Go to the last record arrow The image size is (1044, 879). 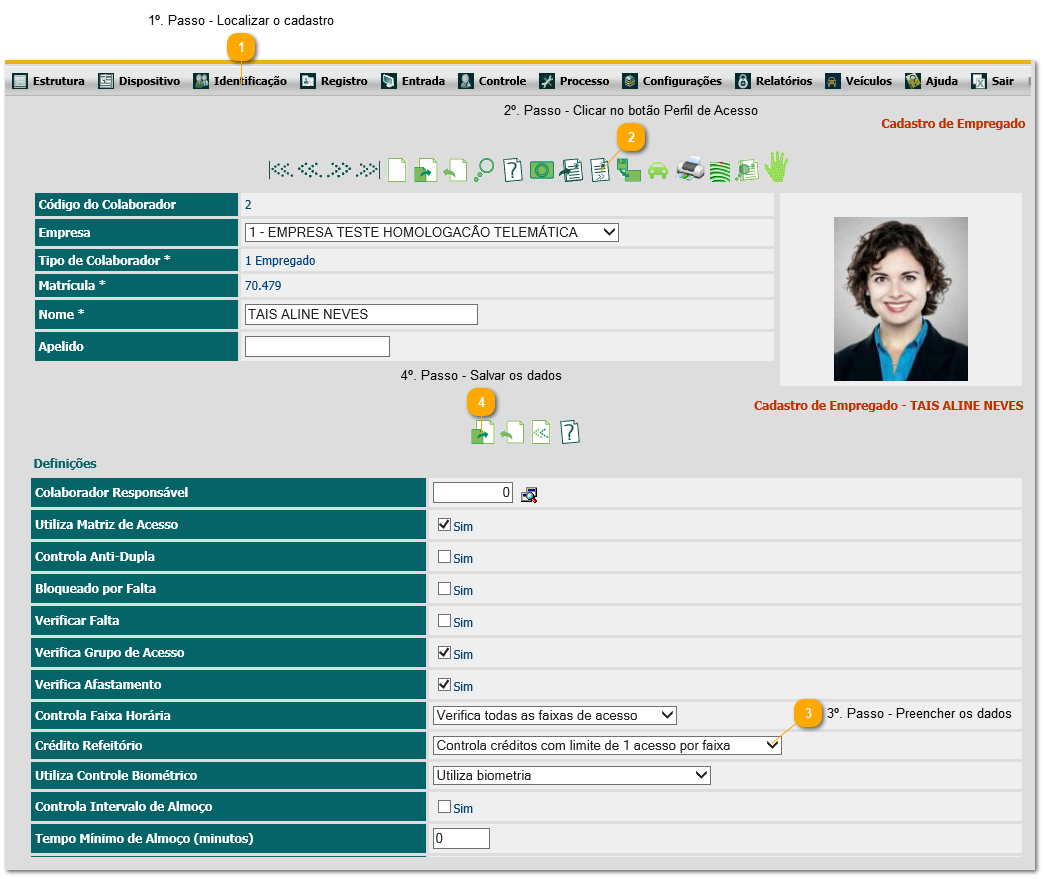[x=369, y=169]
